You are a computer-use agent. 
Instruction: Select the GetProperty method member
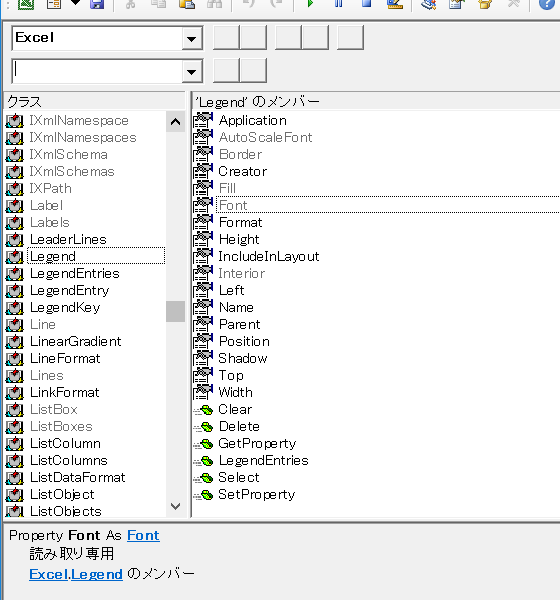pyautogui.click(x=257, y=443)
